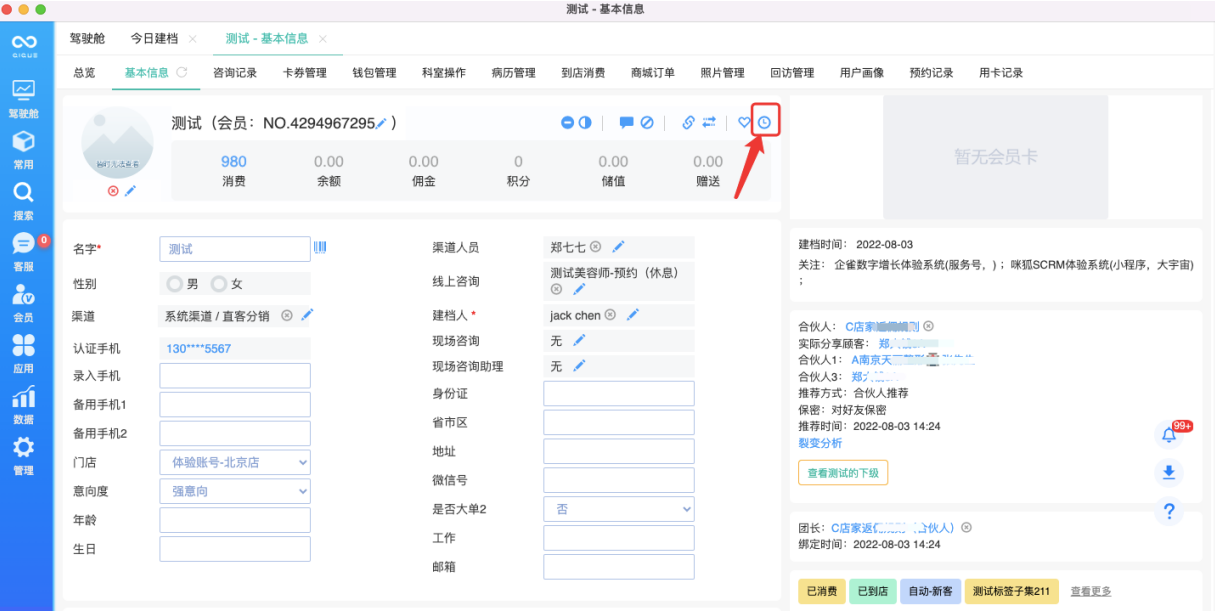The width and height of the screenshot is (1215, 614).
Task: Click the 查看测试的下级 button
Action: 844,472
